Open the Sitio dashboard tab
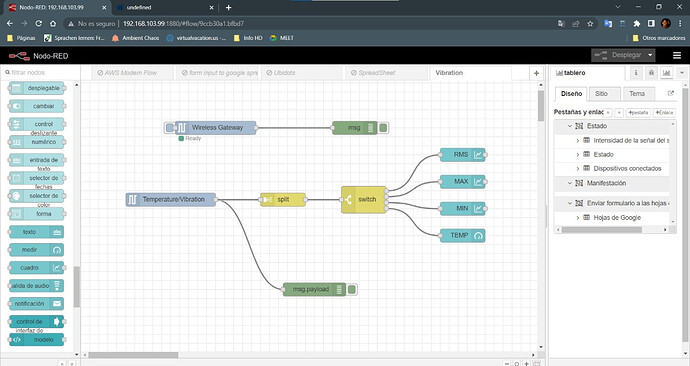Image resolution: width=690 pixels, height=366 pixels. (605, 94)
